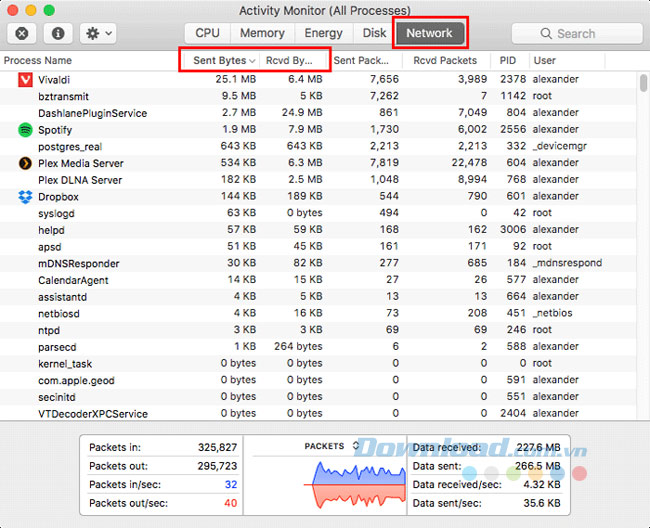The height and width of the screenshot is (528, 650).
Task: Select the Disk tab
Action: click(375, 33)
